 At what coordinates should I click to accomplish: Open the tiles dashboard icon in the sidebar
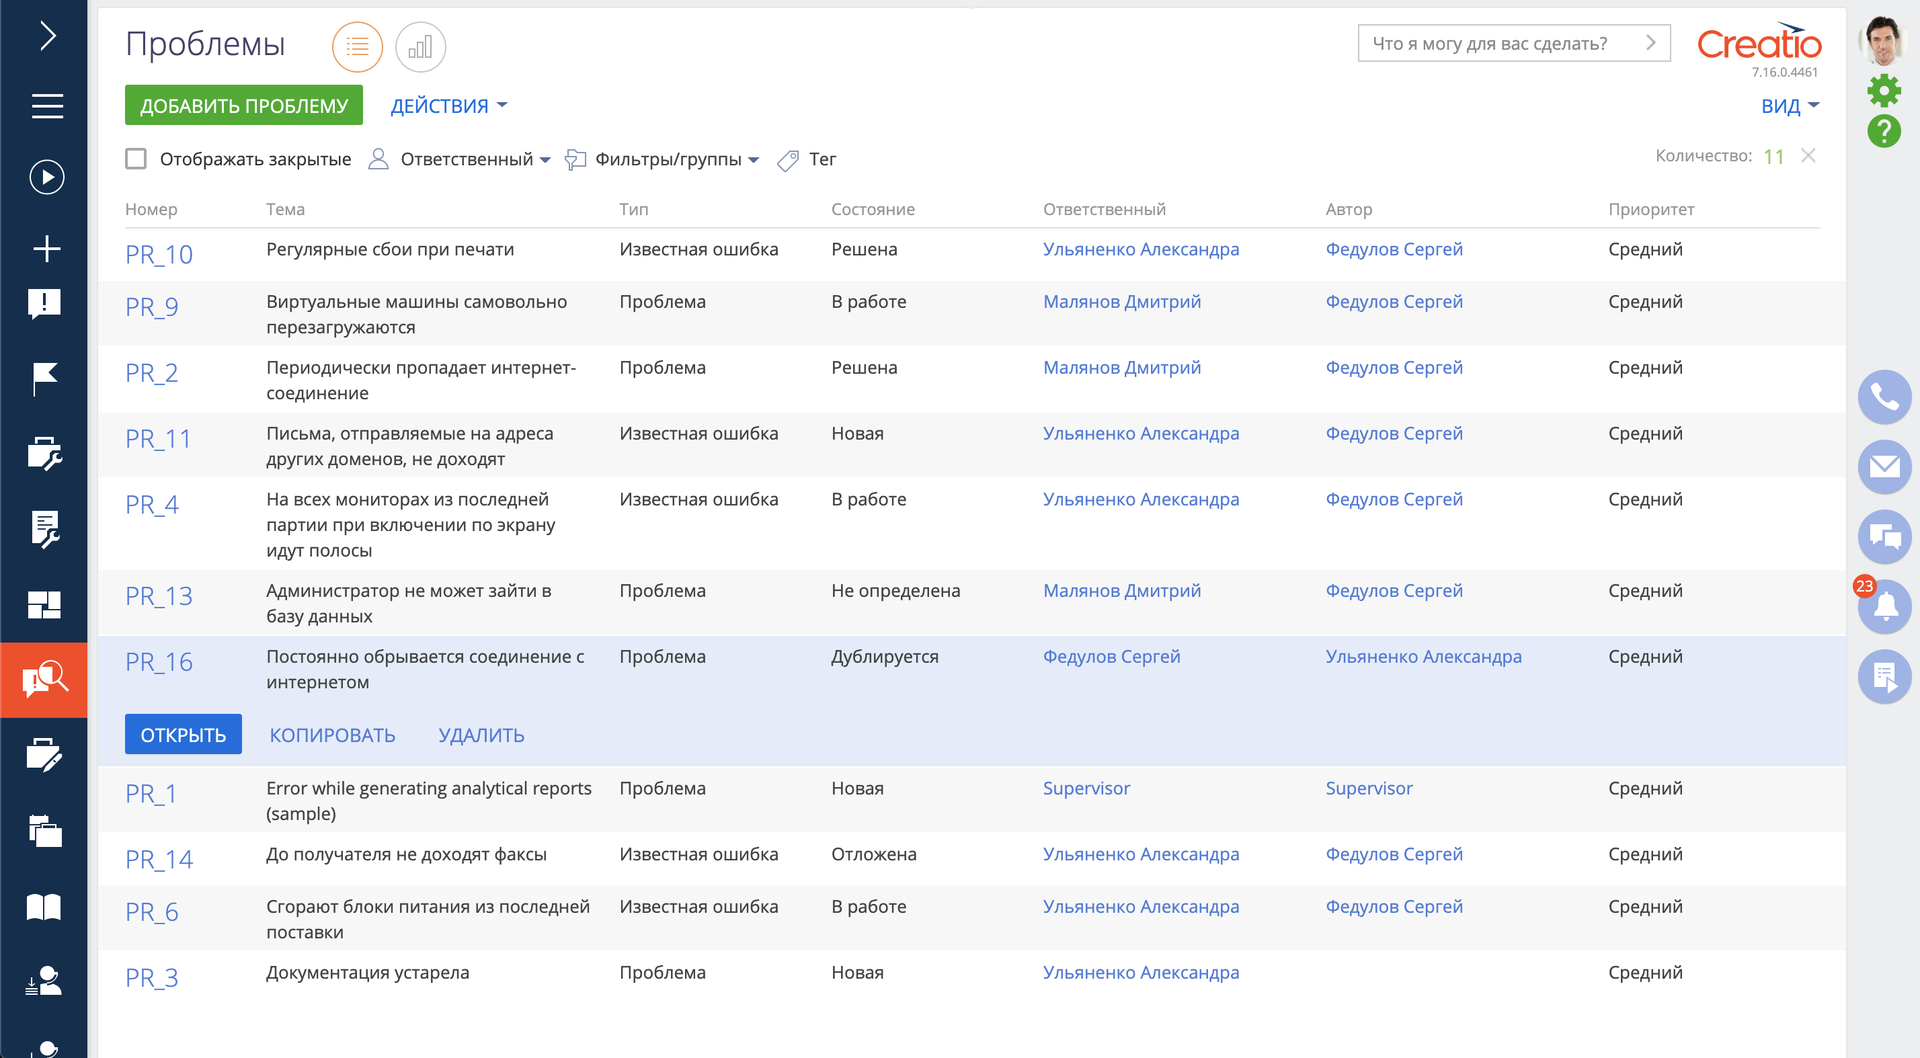[44, 604]
